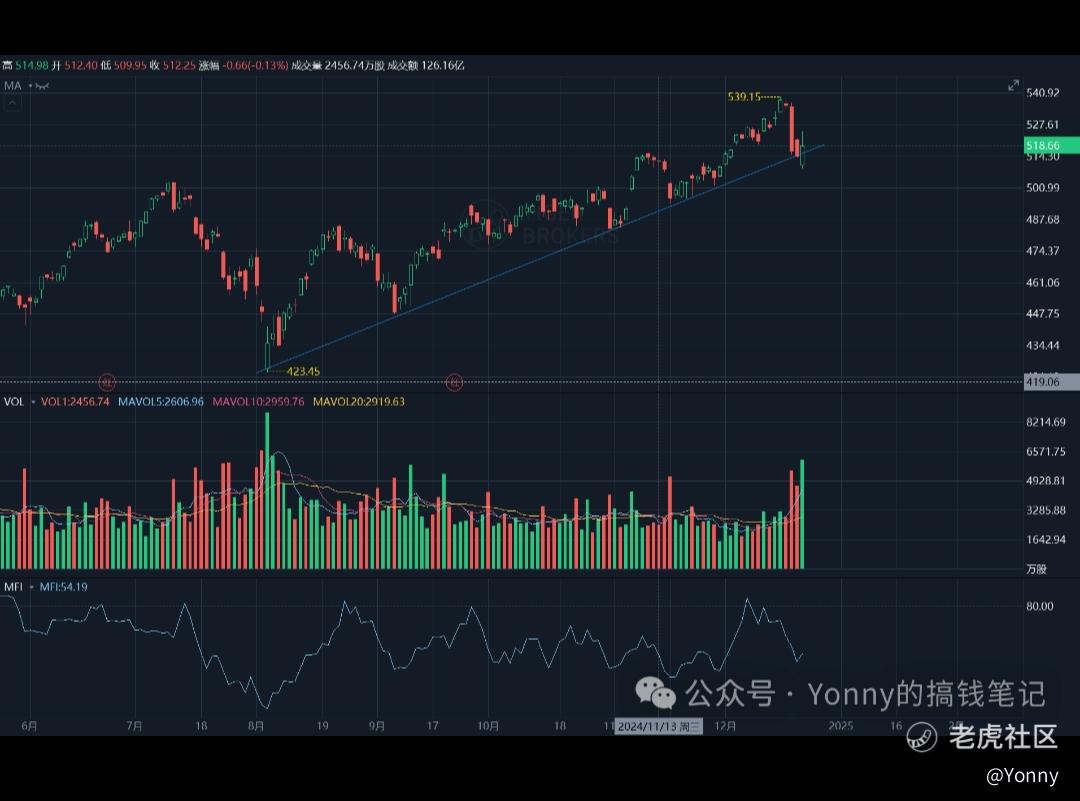
Task: Click the -0.66(-0.13%) change value
Action: tap(256, 65)
